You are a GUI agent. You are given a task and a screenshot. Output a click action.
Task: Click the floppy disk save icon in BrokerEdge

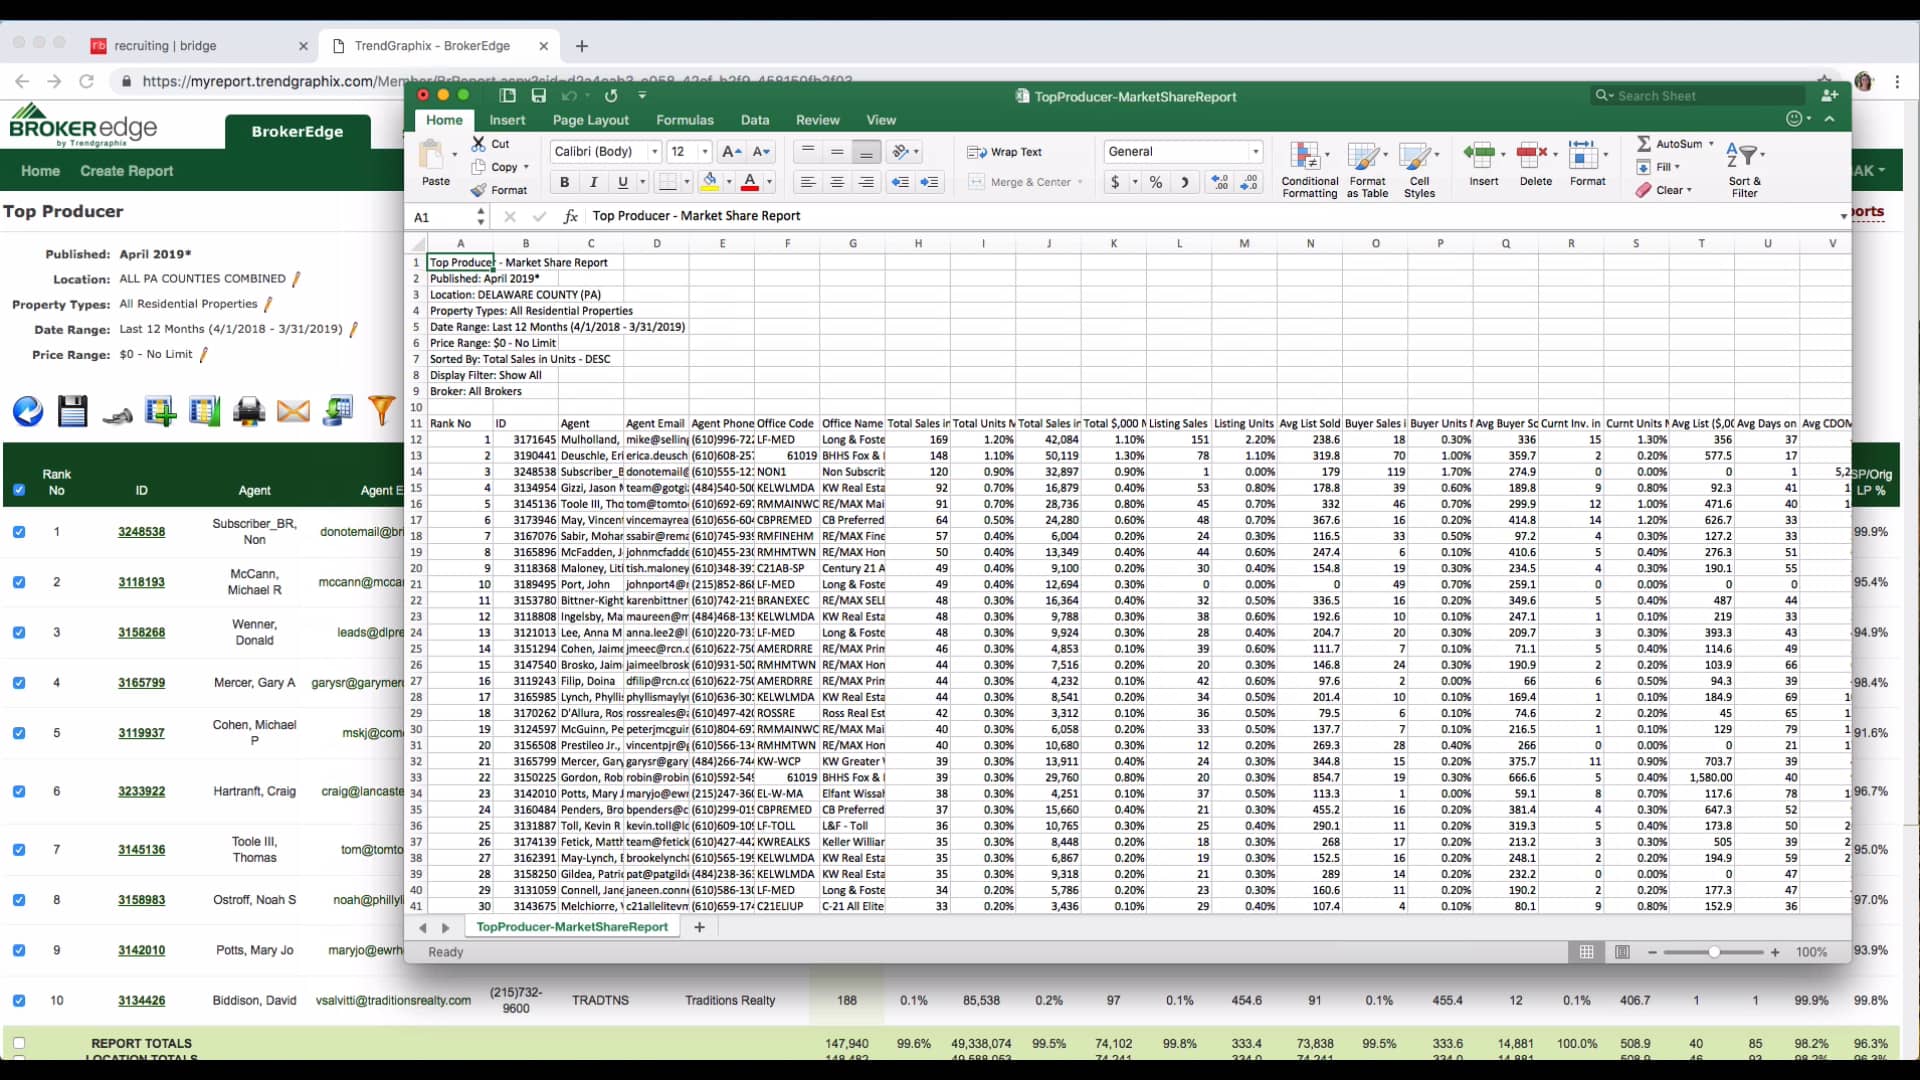pyautogui.click(x=73, y=411)
